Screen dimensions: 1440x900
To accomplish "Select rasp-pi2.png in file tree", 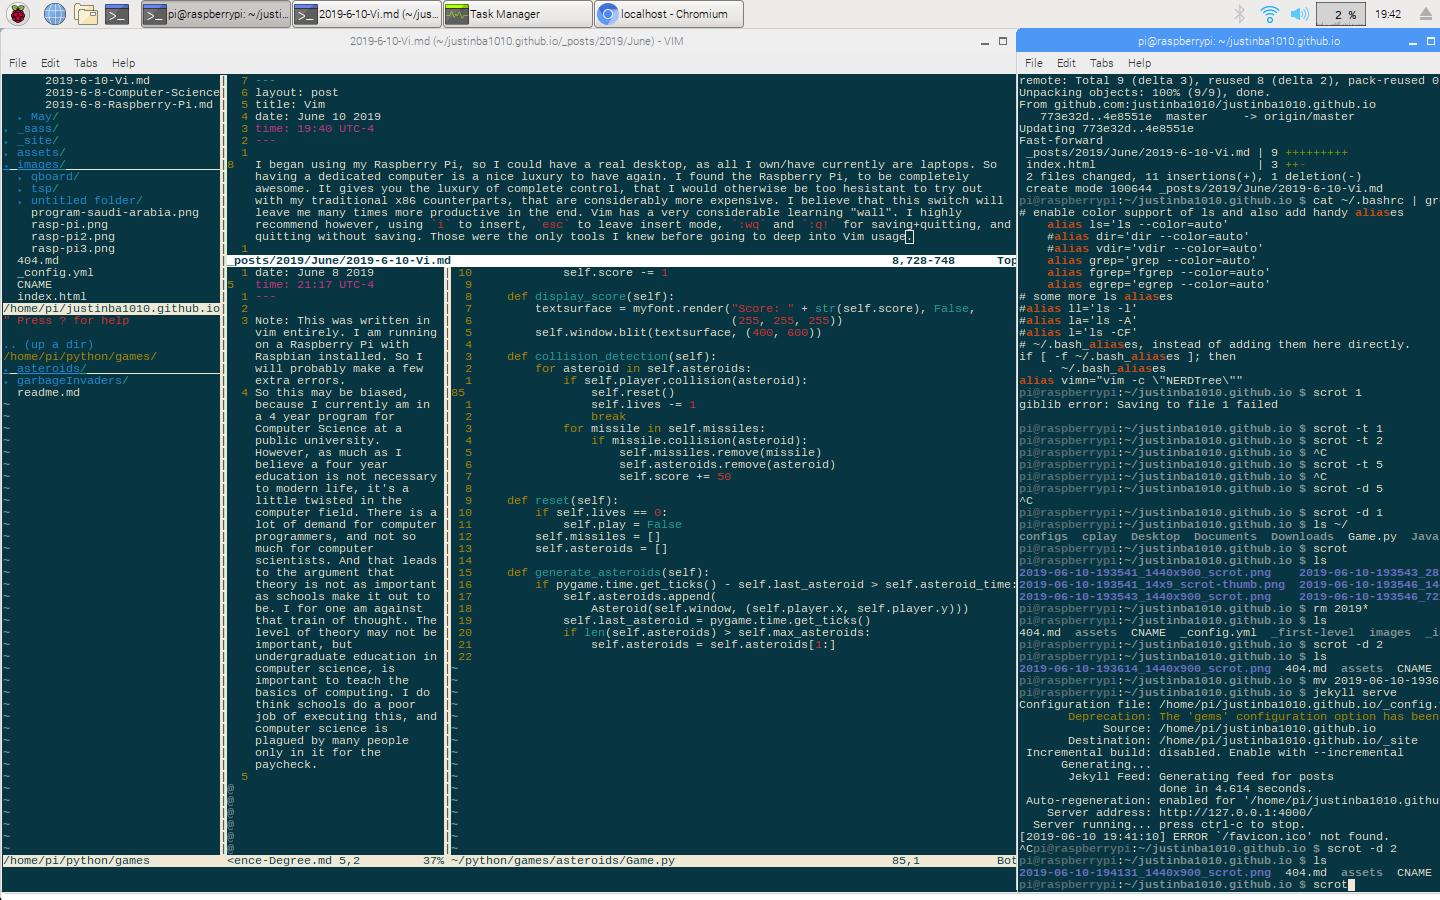I will 73,236.
